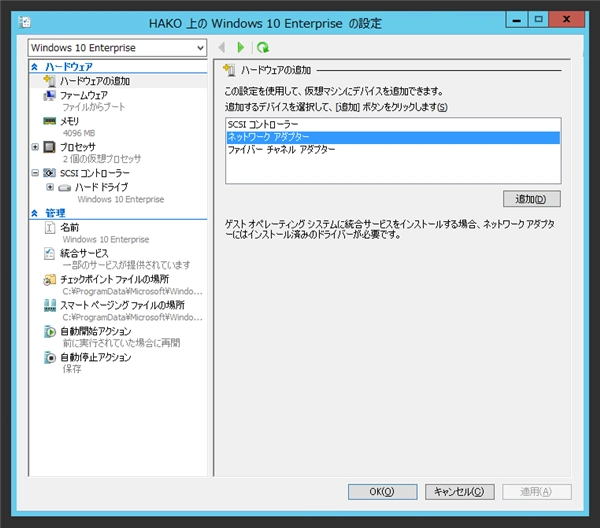Image resolution: width=600 pixels, height=528 pixels.
Task: Click the スマート ページング ファイルの場所 icon
Action: pyautogui.click(x=50, y=305)
